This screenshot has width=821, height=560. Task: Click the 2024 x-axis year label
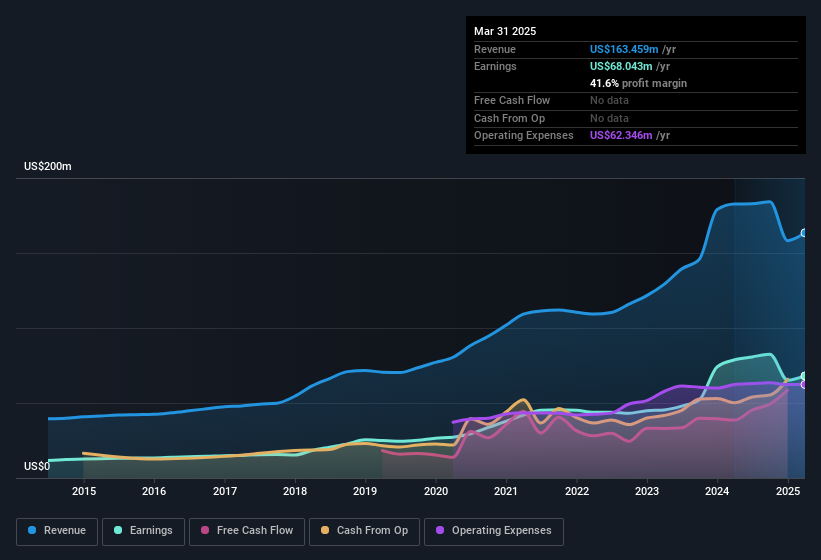(717, 491)
